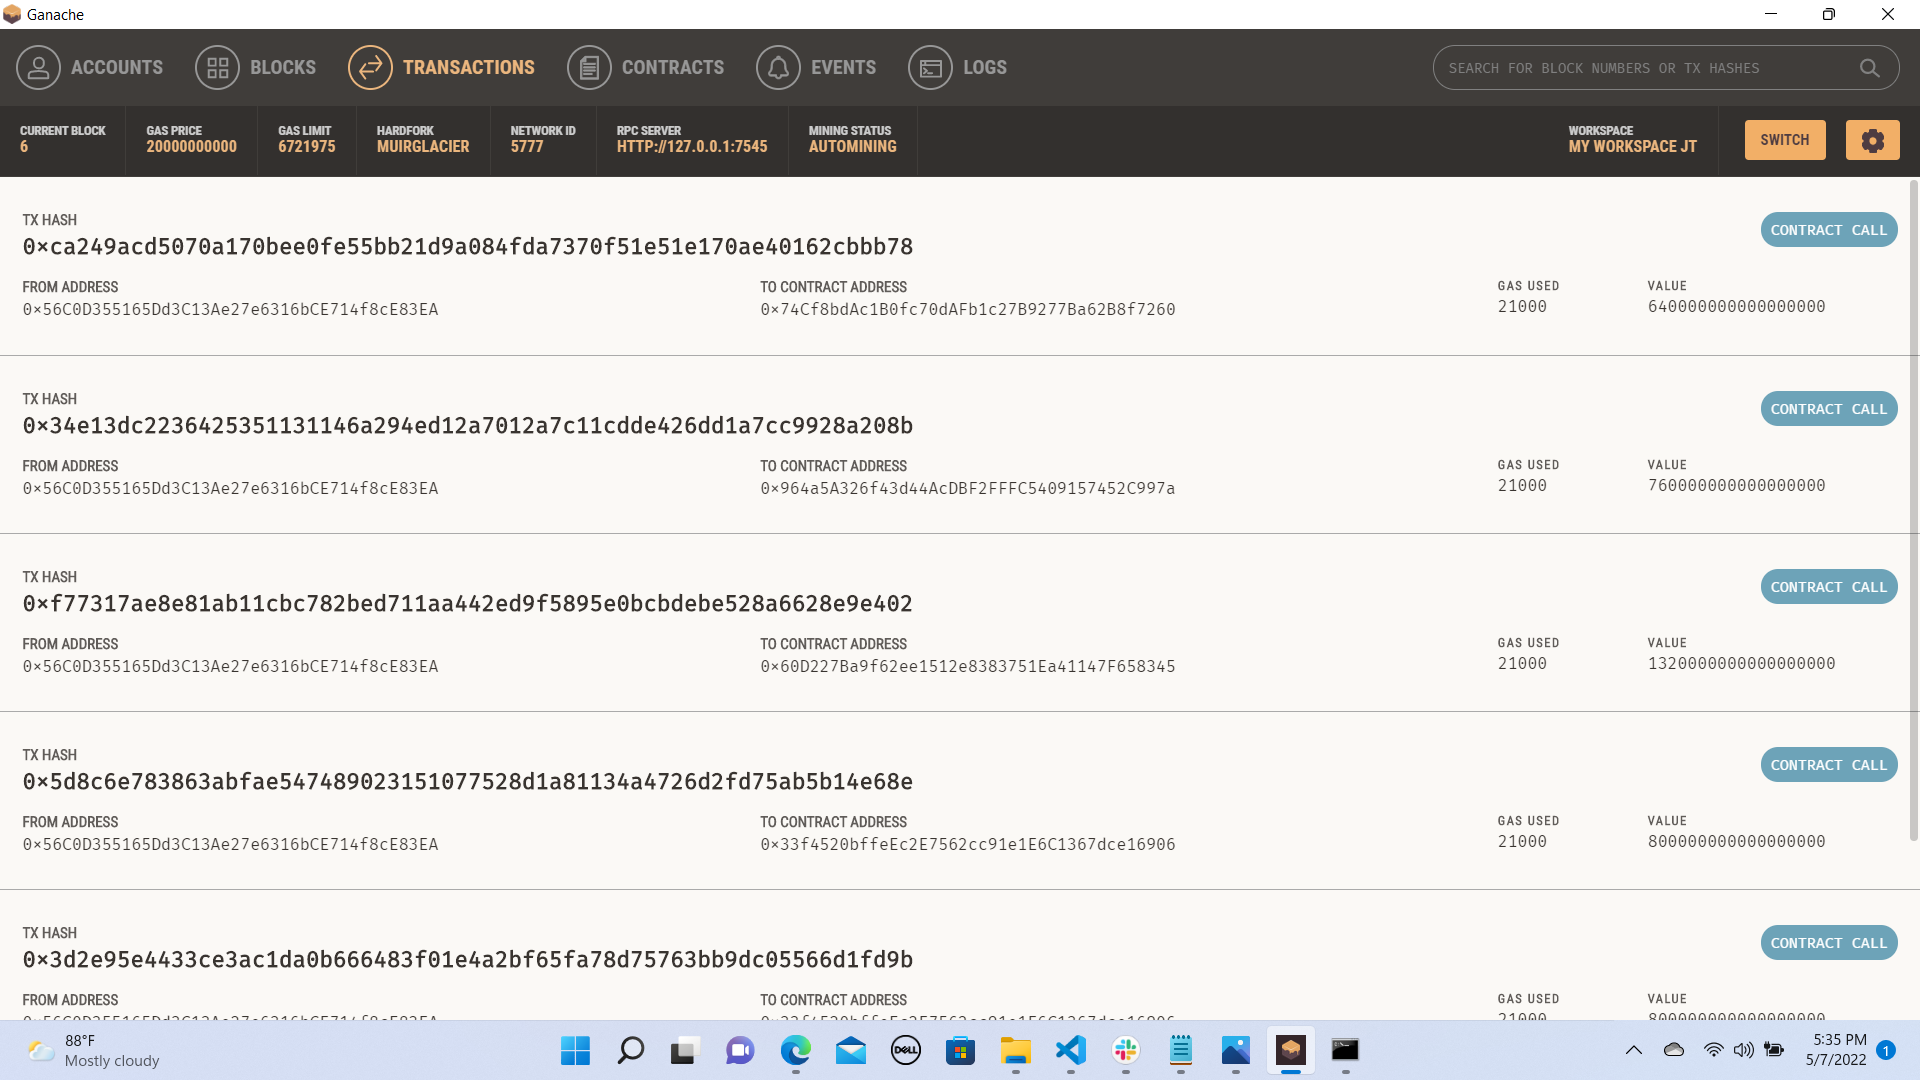Click the AUTOMINING mining status
Screen dimensions: 1920x1080
coord(852,146)
